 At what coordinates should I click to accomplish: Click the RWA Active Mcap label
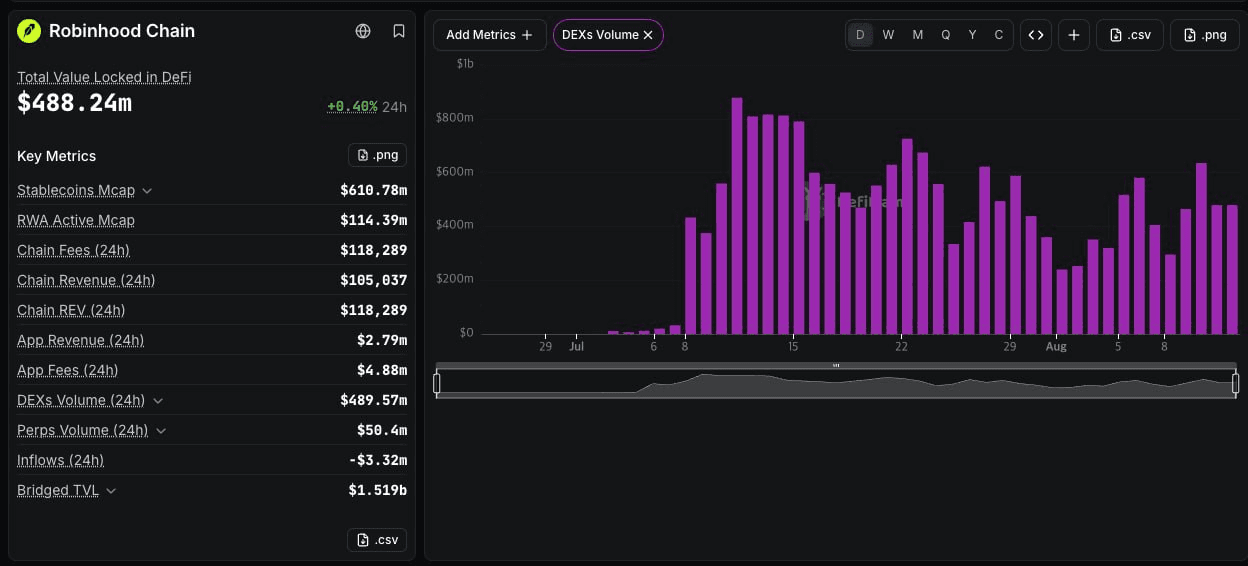coord(76,220)
